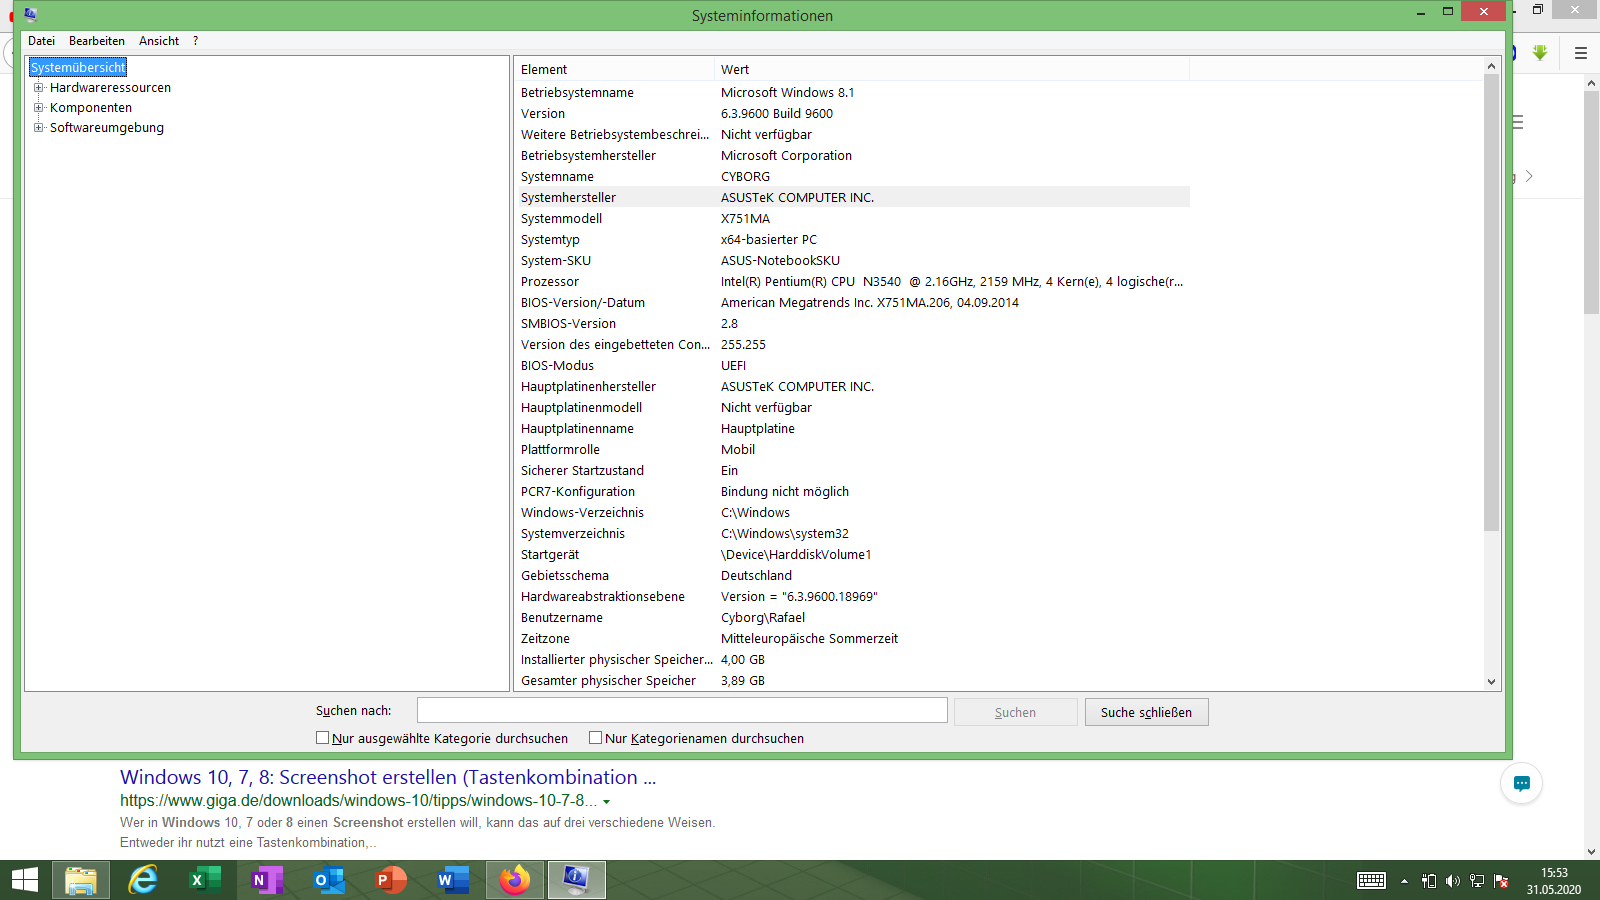
Task: Click the Systeminformationen taskbar button
Action: coord(577,880)
